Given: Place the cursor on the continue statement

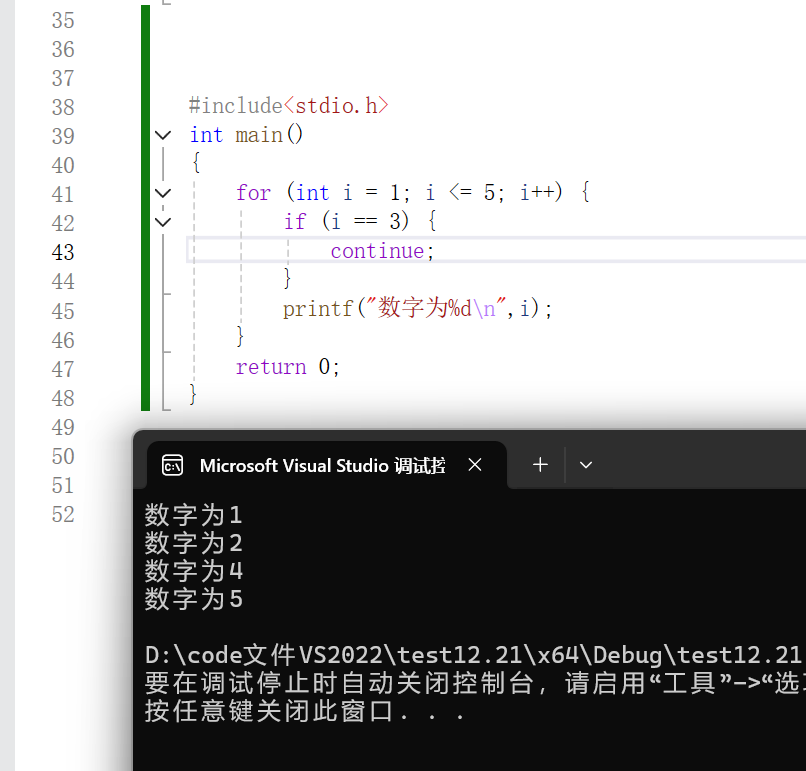Looking at the screenshot, I should pyautogui.click(x=380, y=251).
